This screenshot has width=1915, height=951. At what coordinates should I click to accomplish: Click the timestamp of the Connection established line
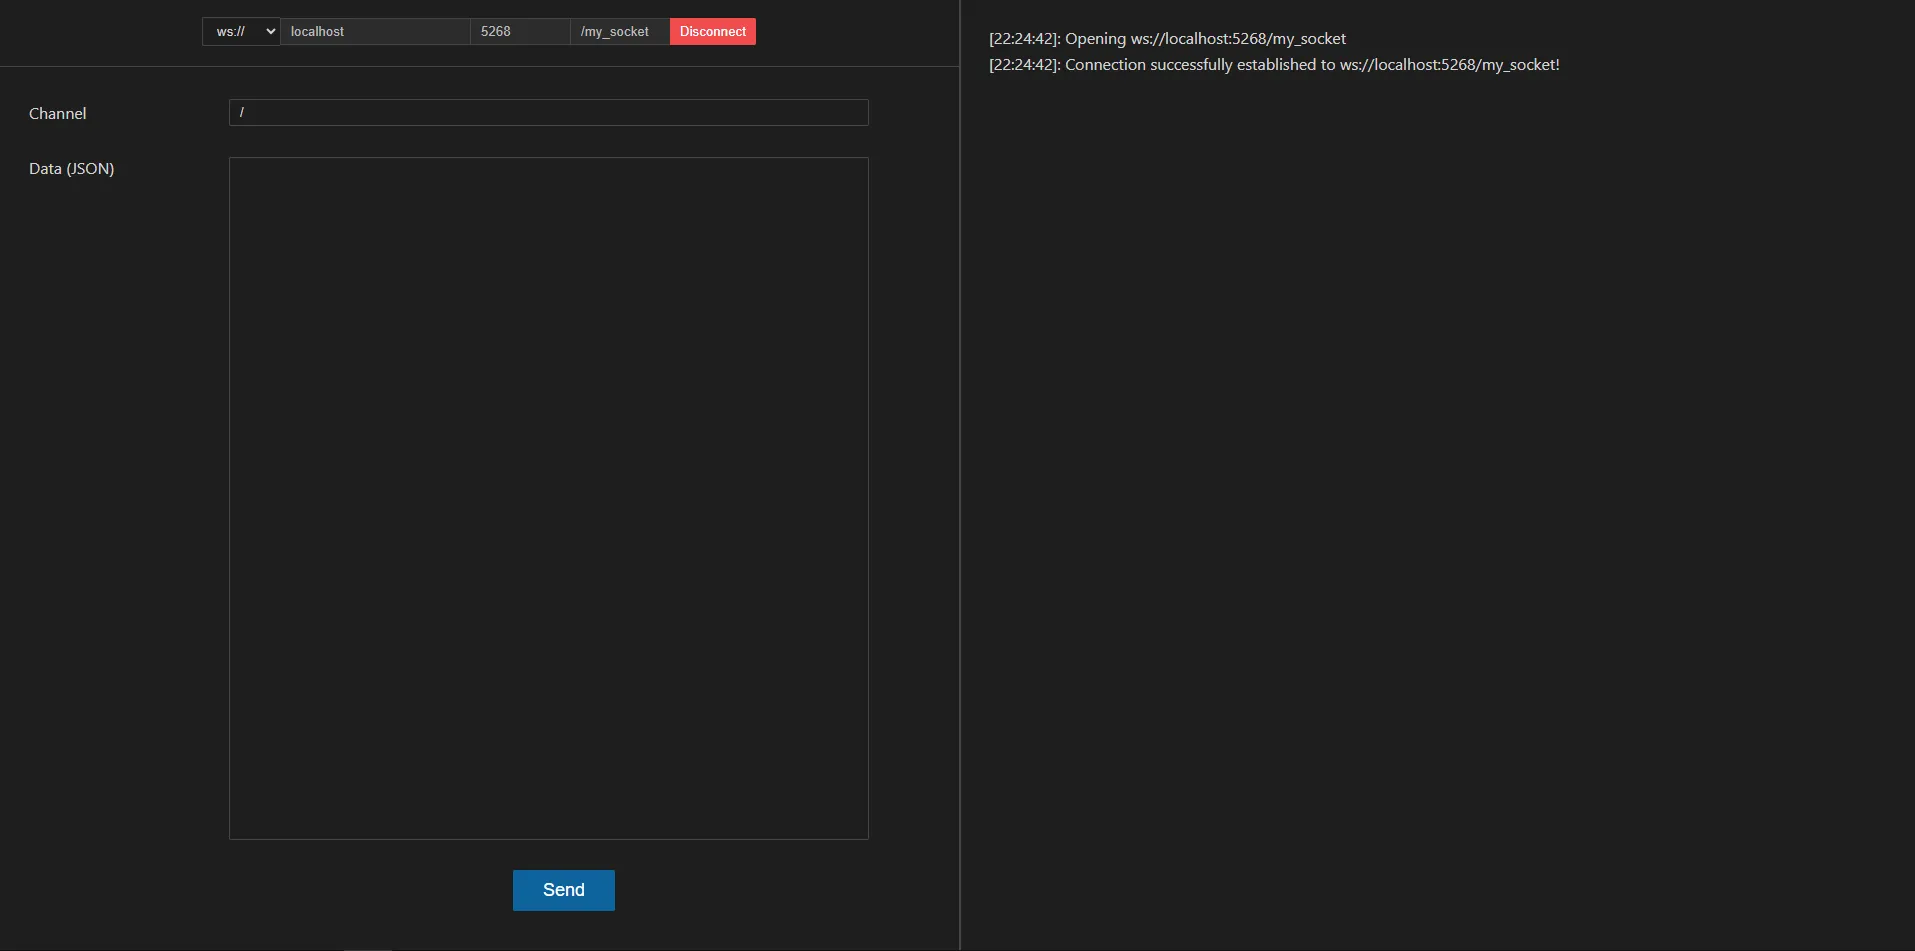point(1024,65)
